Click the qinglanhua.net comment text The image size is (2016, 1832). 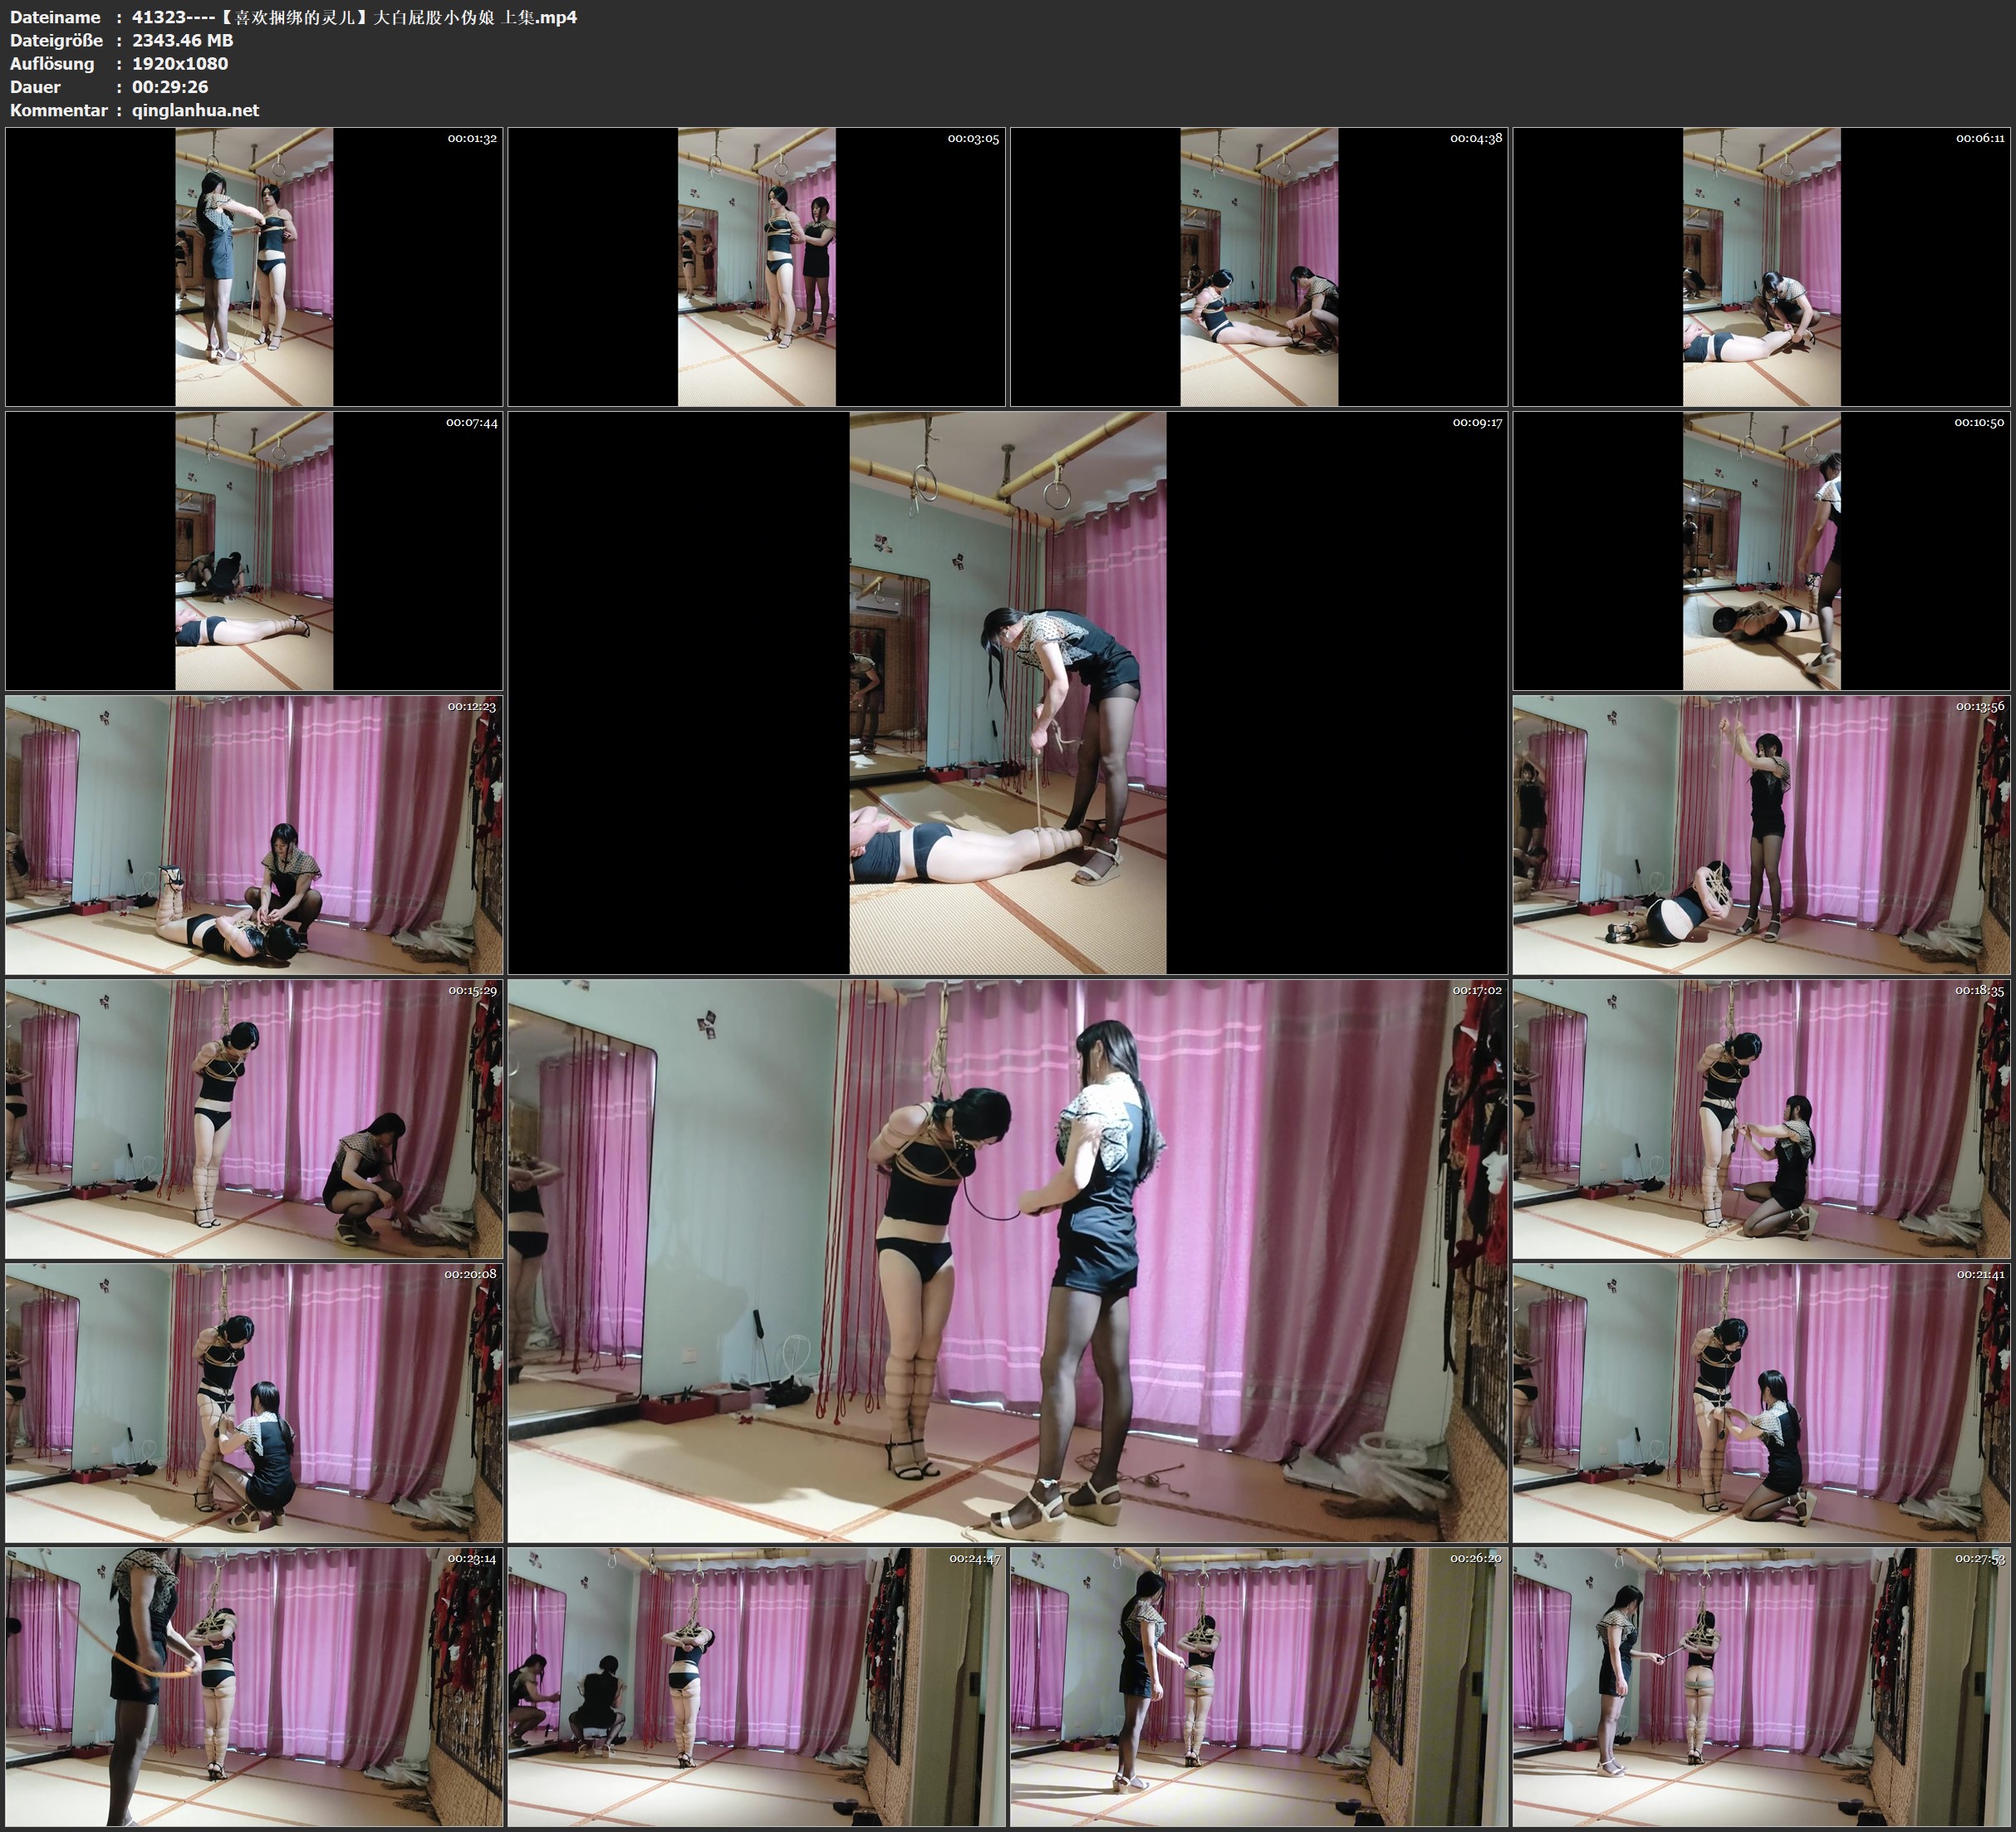195,110
